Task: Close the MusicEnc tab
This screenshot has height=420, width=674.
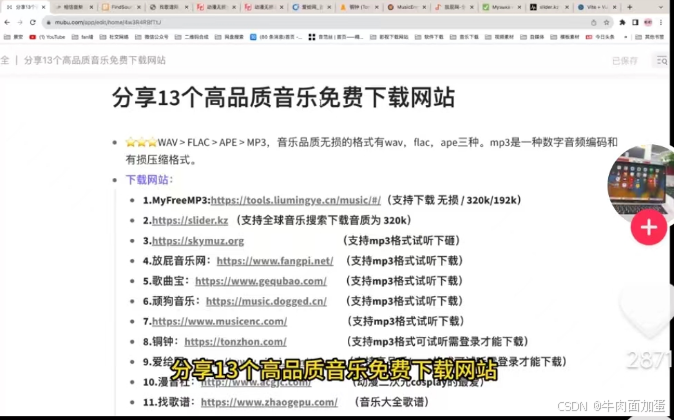Action: [424, 7]
